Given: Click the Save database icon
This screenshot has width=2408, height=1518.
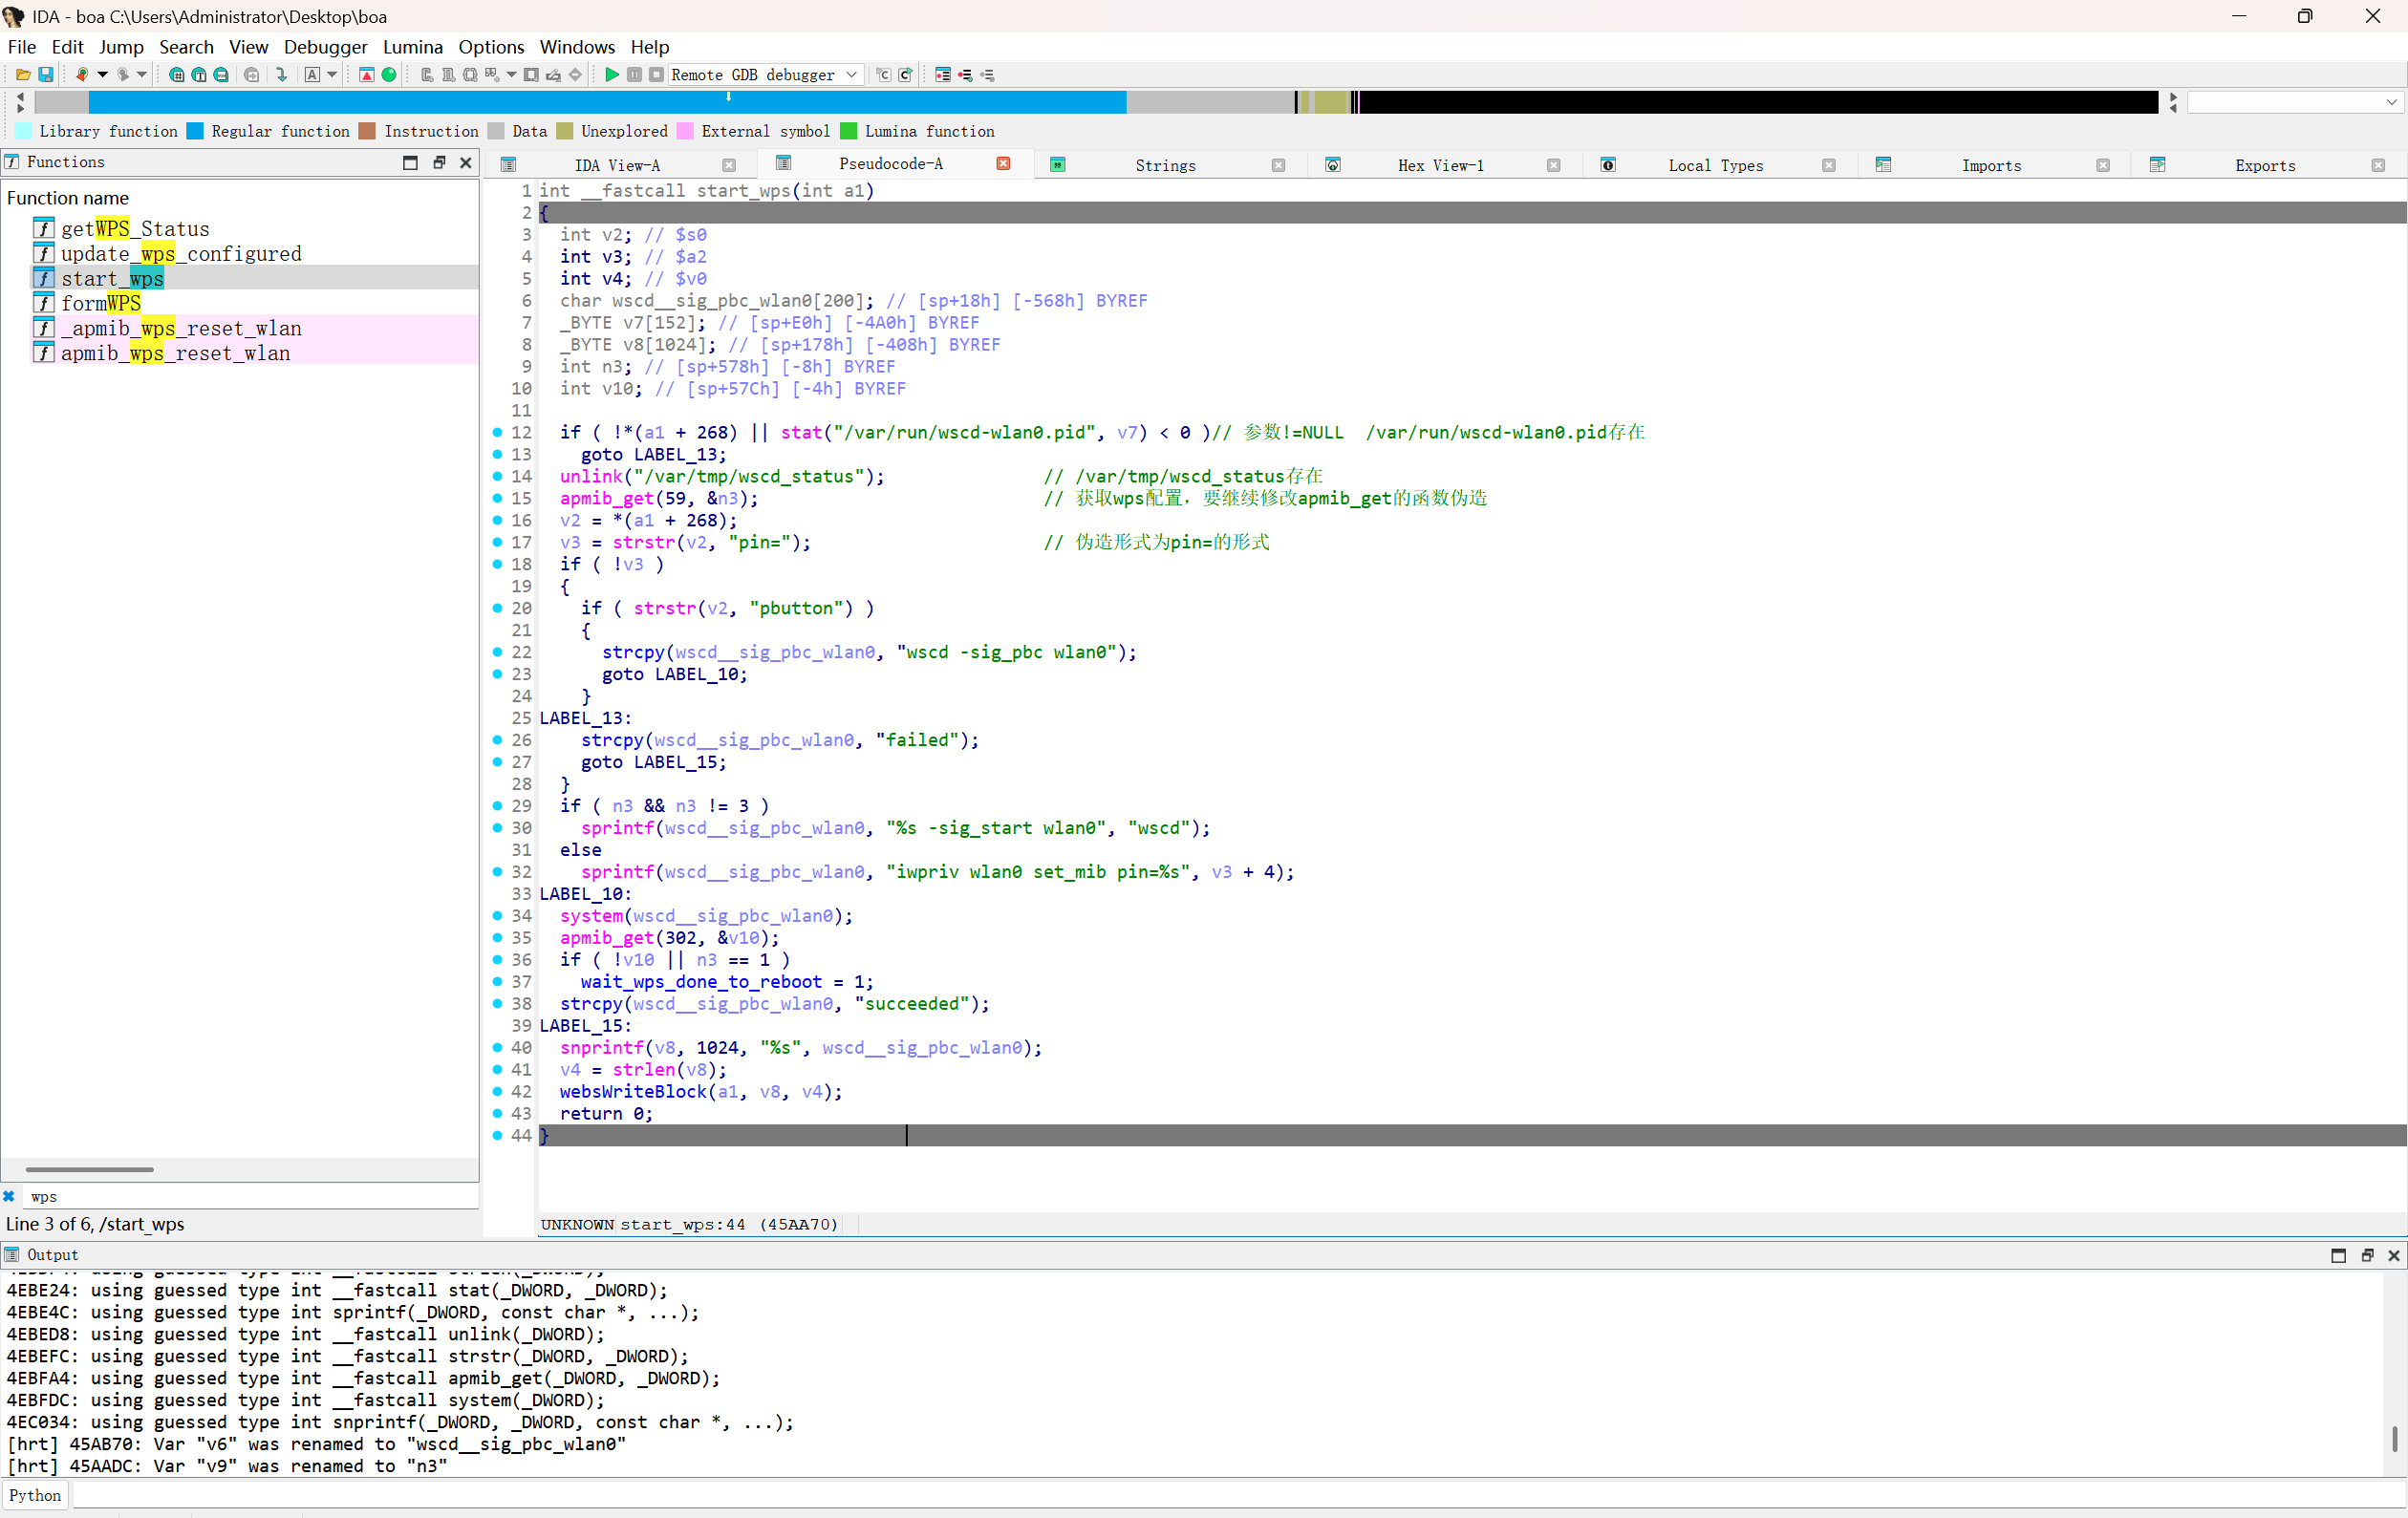Looking at the screenshot, I should tap(46, 75).
